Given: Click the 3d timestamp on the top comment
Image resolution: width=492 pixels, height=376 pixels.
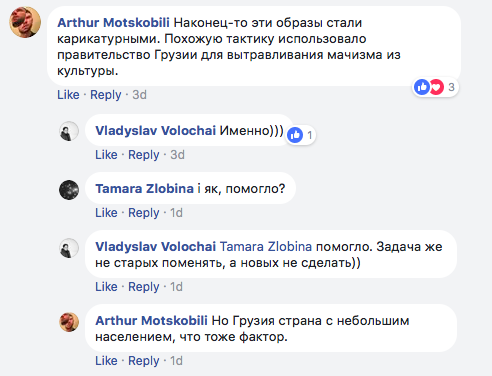Looking at the screenshot, I should [x=139, y=95].
